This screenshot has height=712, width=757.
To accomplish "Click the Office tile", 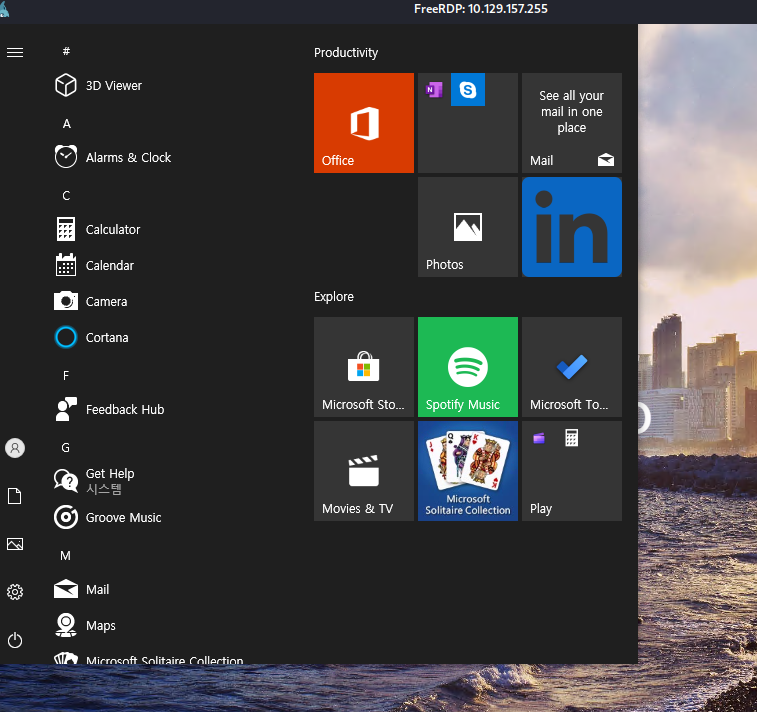I will point(364,123).
